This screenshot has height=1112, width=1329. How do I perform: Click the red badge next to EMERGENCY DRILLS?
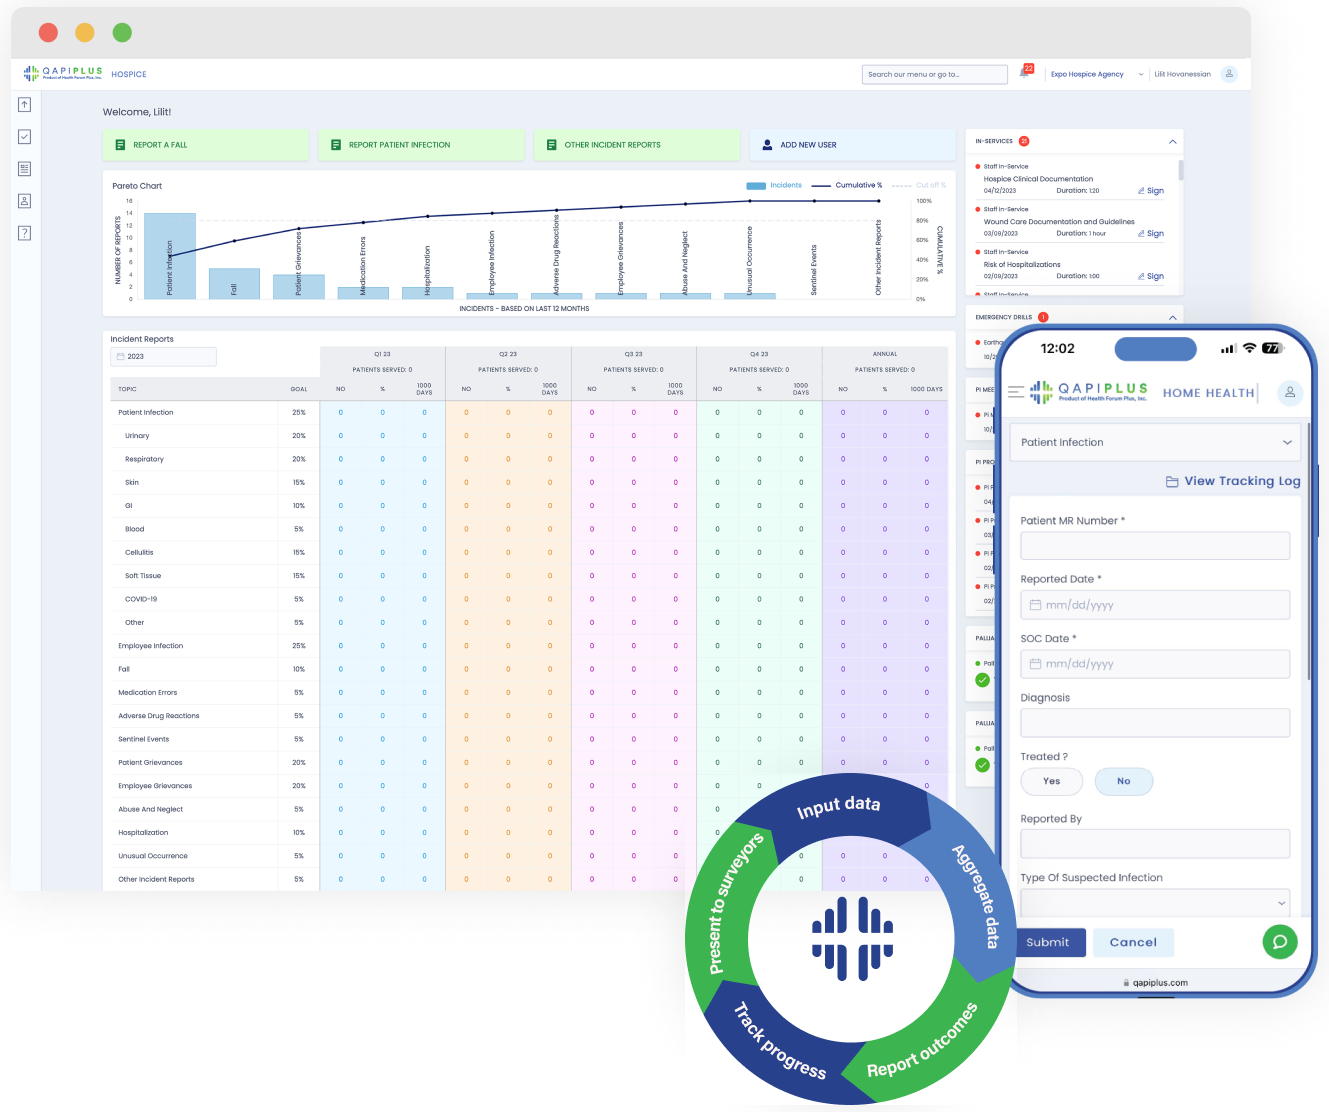(x=1043, y=317)
